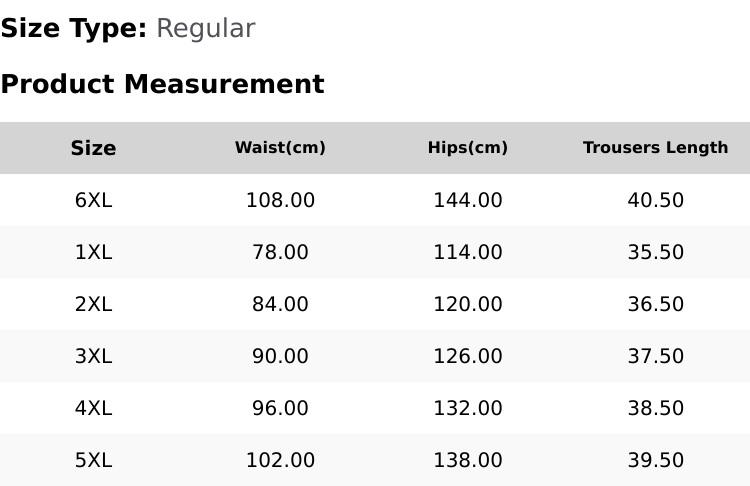Click the 144.00 hips value

click(468, 200)
